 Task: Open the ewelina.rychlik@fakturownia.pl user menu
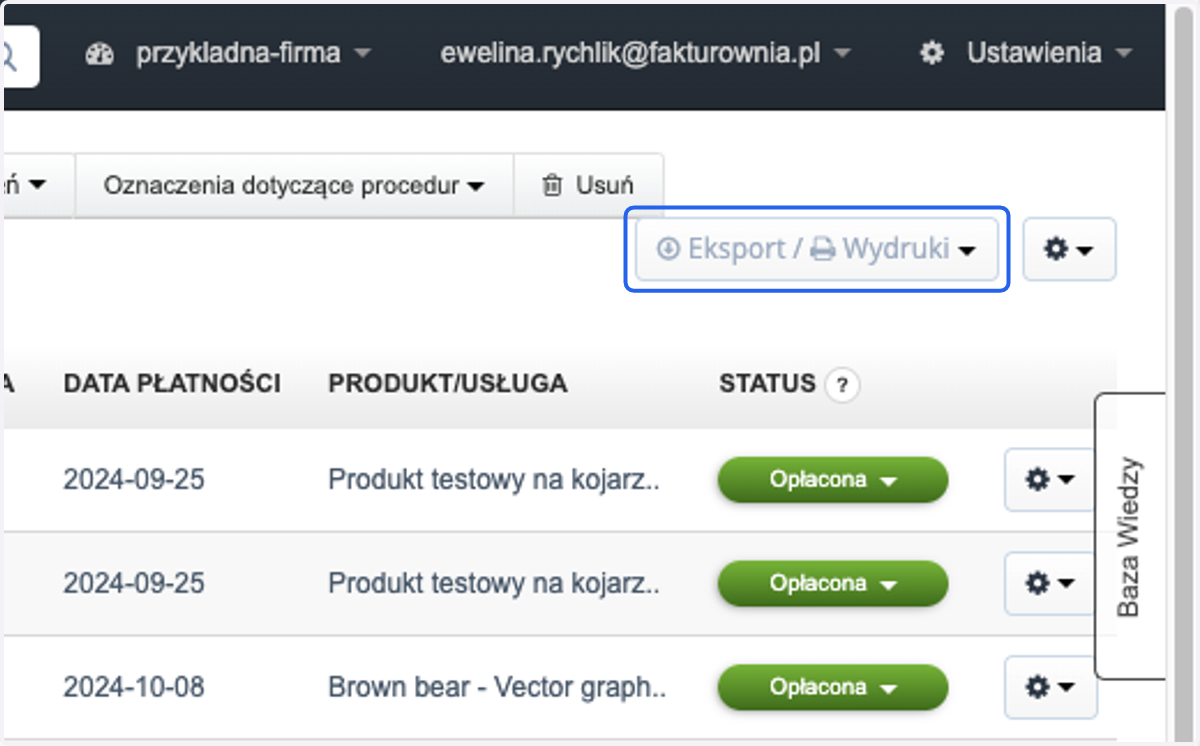pos(646,54)
